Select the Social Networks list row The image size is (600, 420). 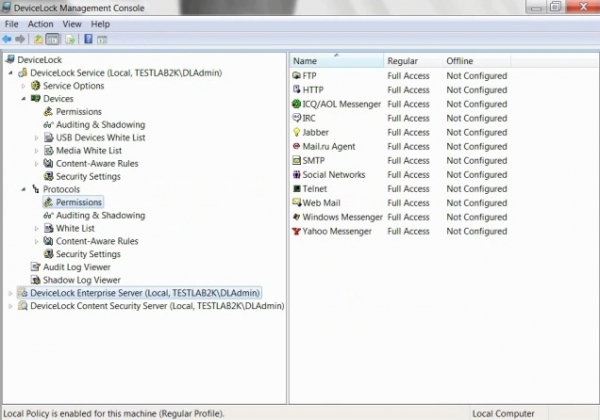click(x=333, y=174)
